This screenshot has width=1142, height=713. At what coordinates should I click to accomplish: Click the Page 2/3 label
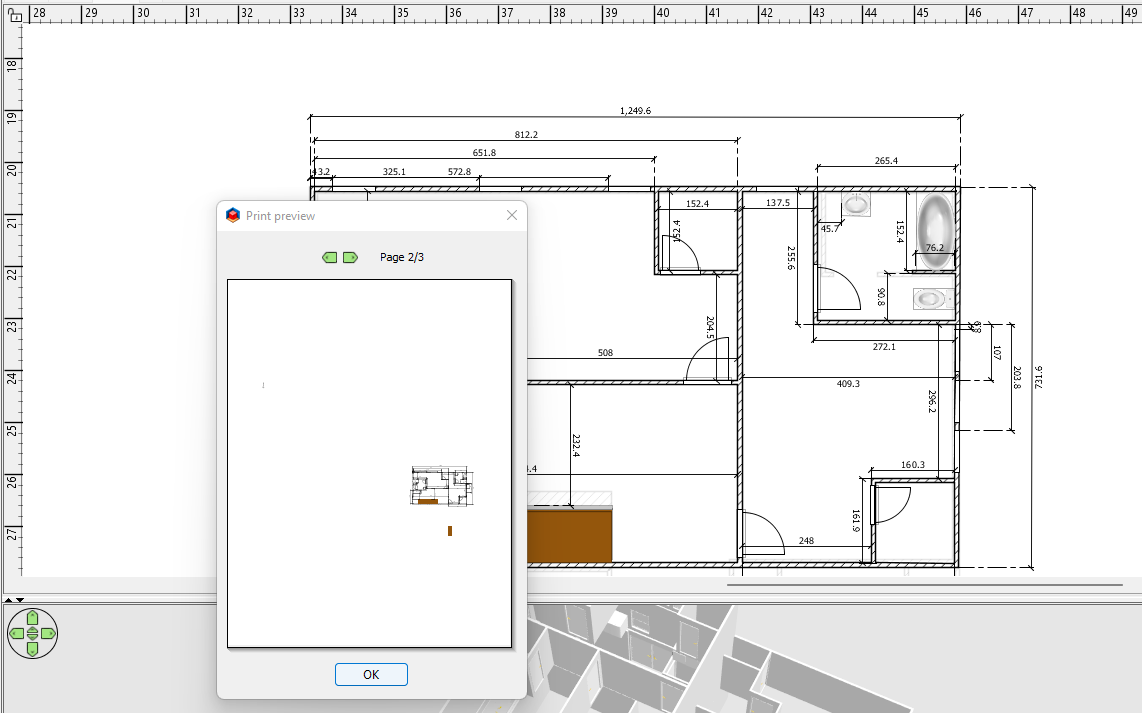[402, 257]
